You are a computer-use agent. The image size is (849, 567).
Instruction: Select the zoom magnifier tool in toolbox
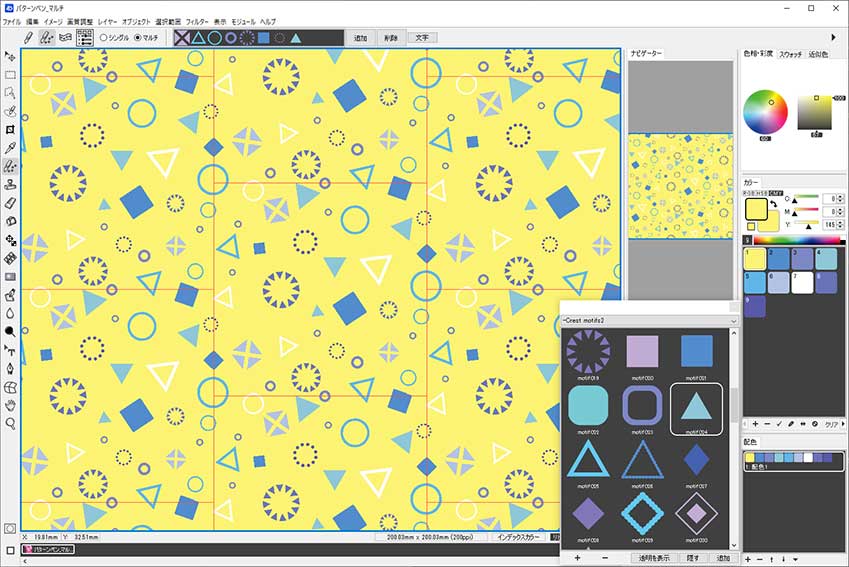[x=10, y=424]
